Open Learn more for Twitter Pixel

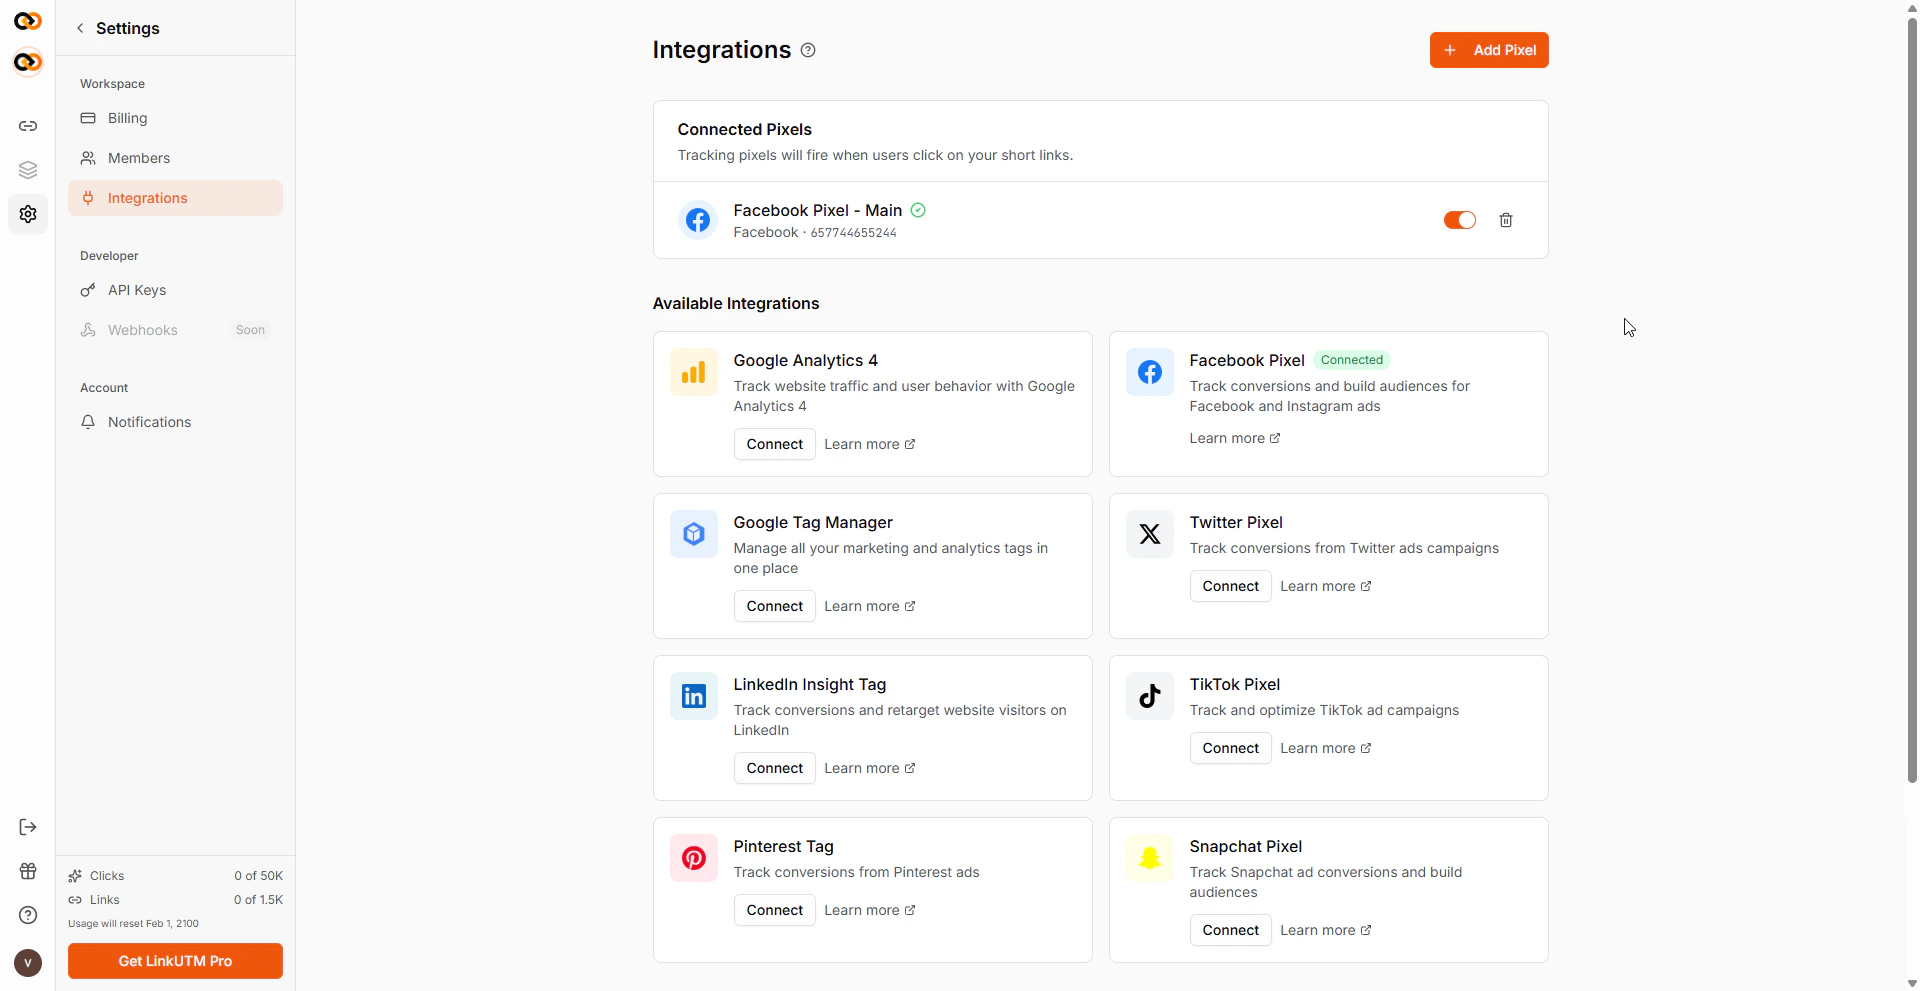point(1326,586)
